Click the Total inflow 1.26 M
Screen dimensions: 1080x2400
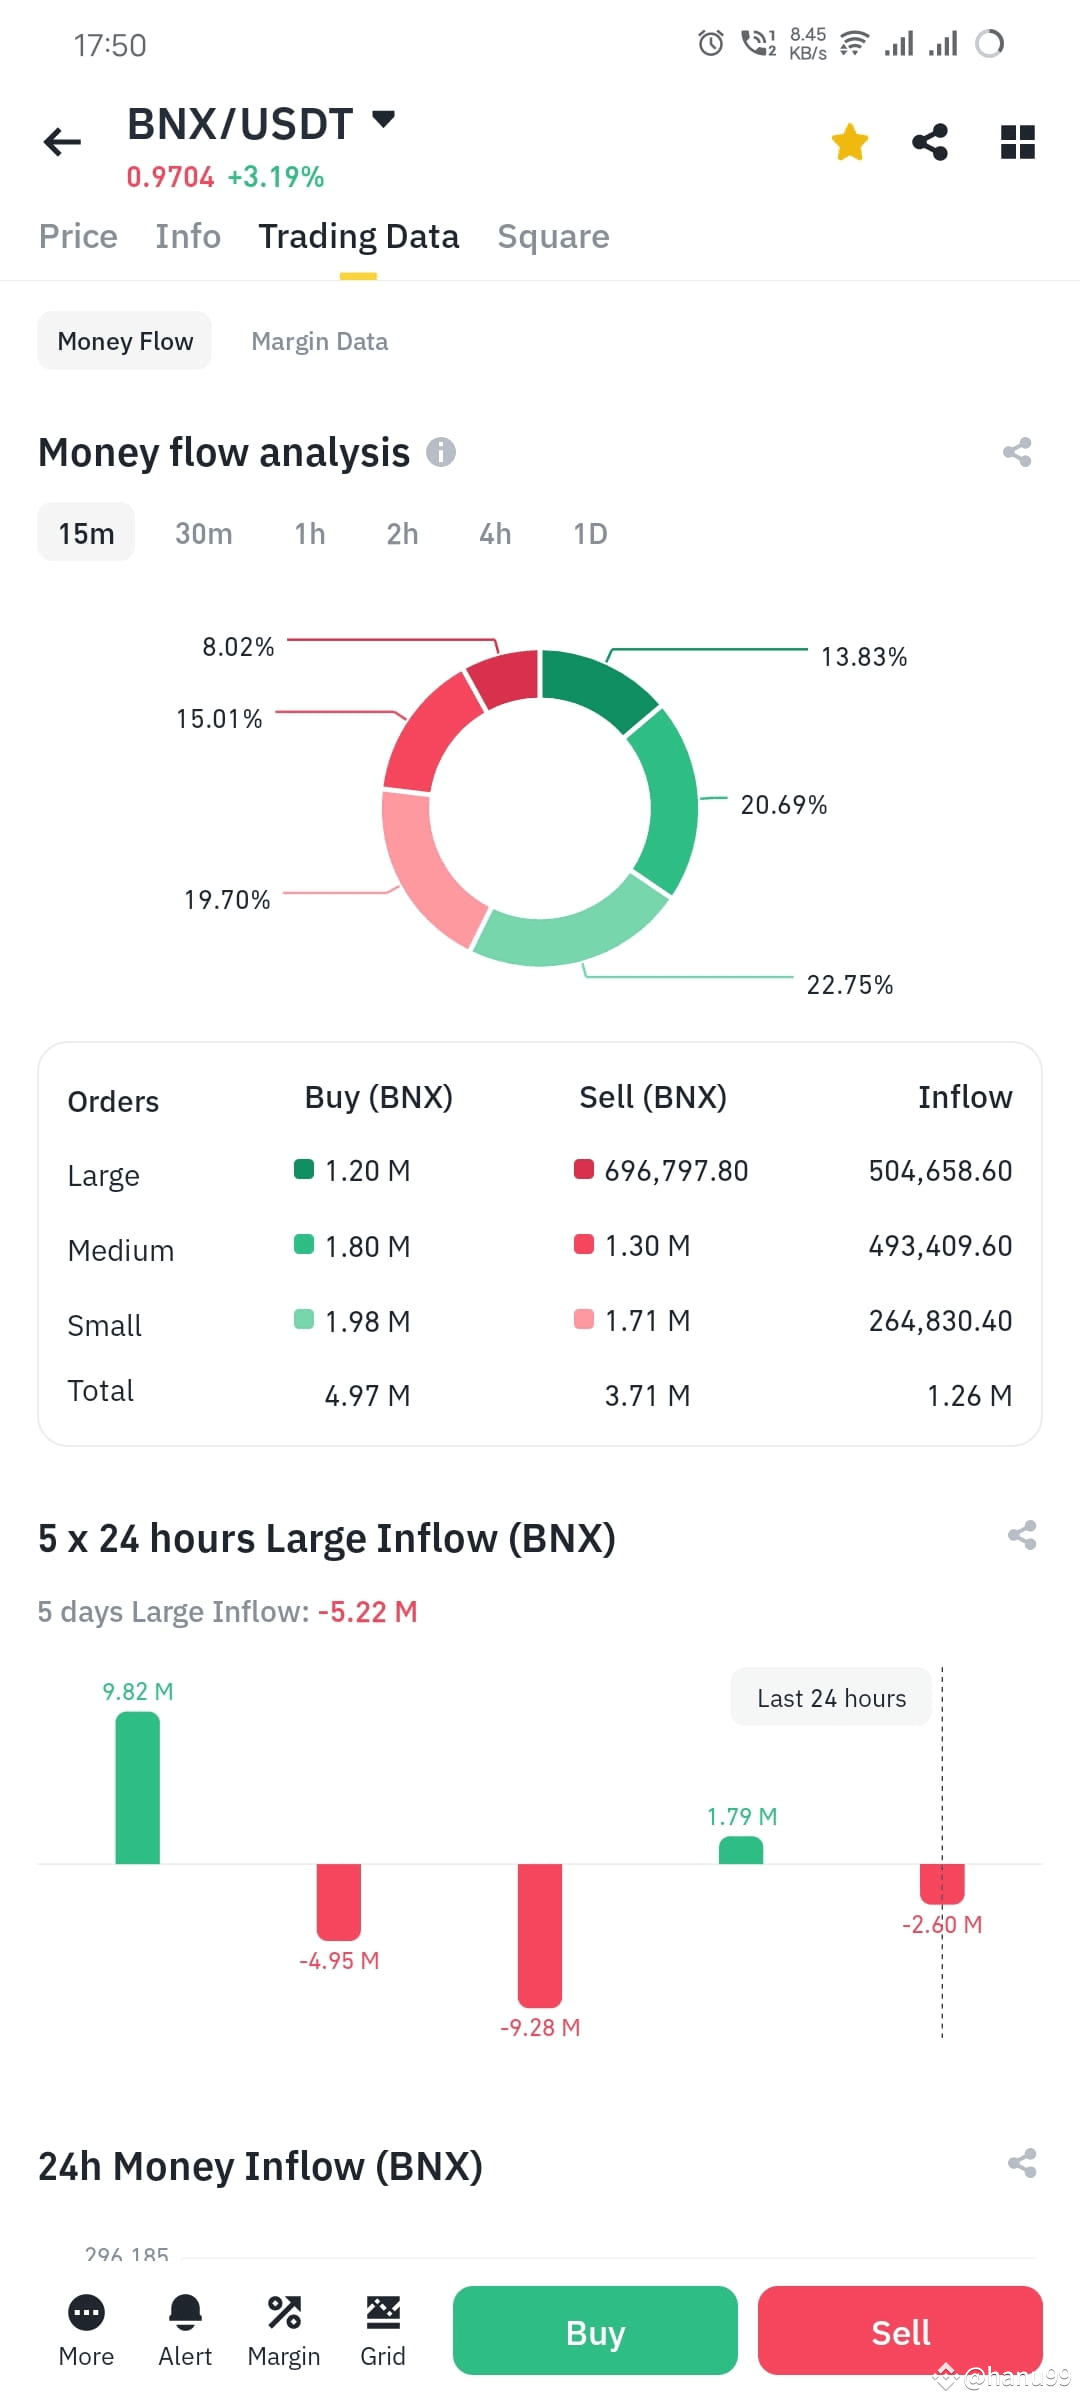[969, 1395]
